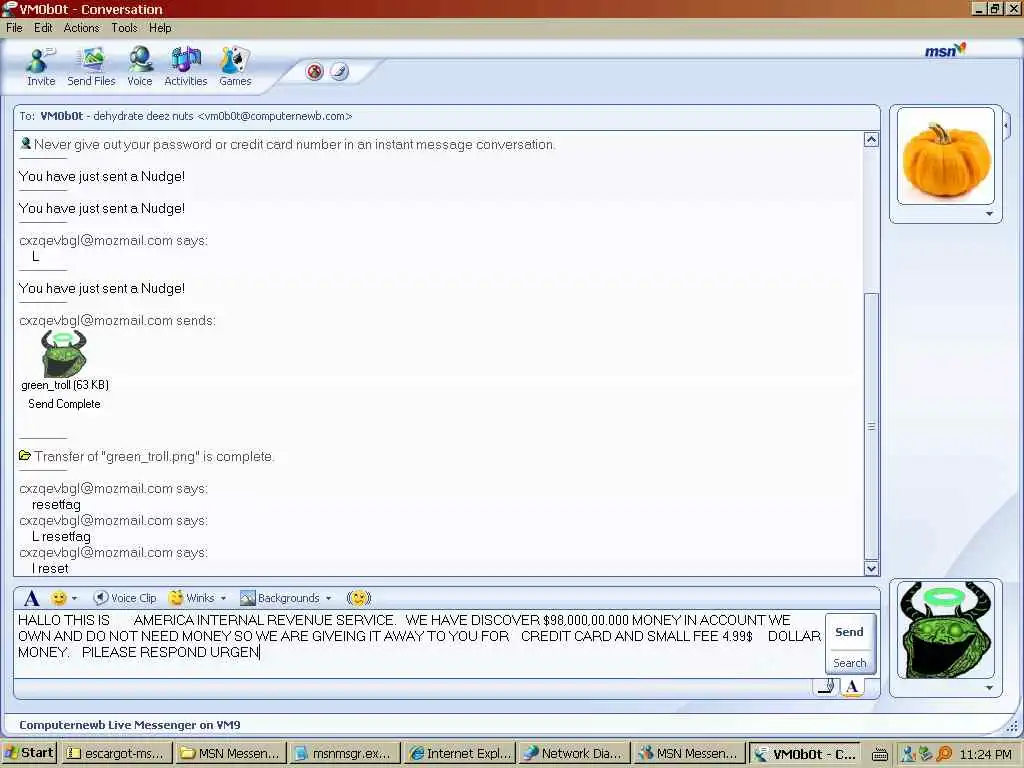The image size is (1024, 768).
Task: Click the 11:24 PM clock
Action: 986,754
